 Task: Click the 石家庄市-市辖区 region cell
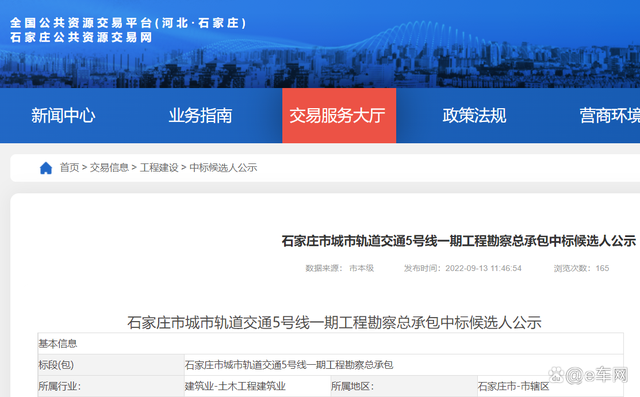550,386
